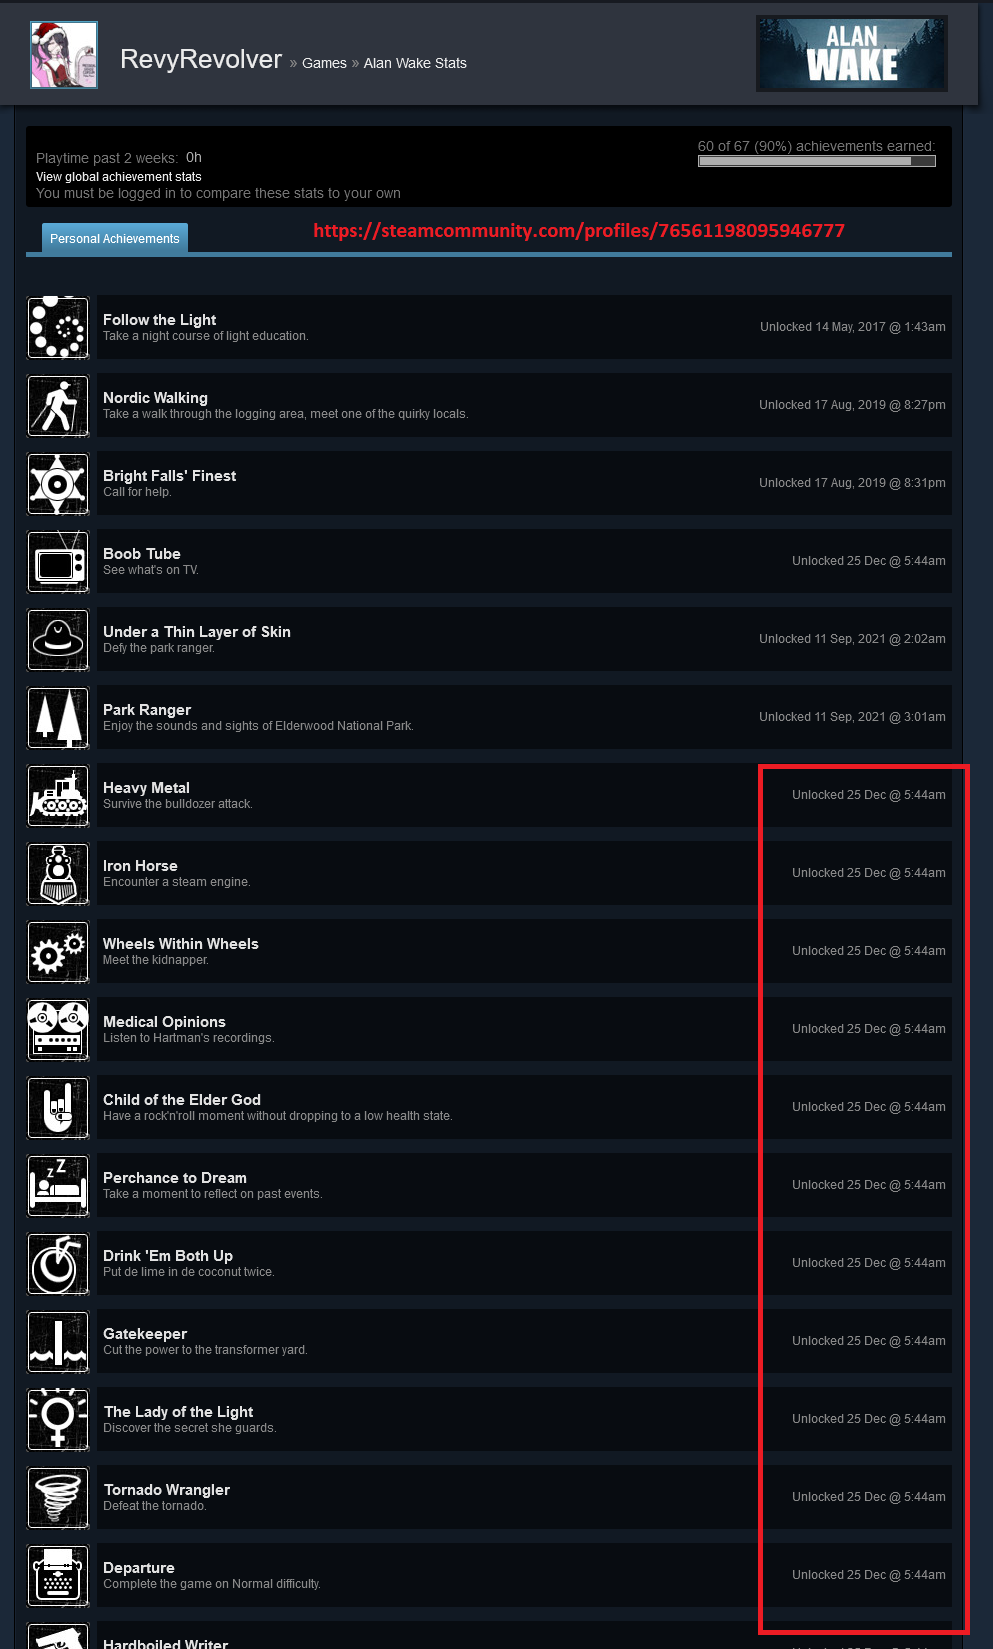Screen dimensions: 993x1649
Task: Click the Park Ranger trees icon
Action: tap(58, 717)
